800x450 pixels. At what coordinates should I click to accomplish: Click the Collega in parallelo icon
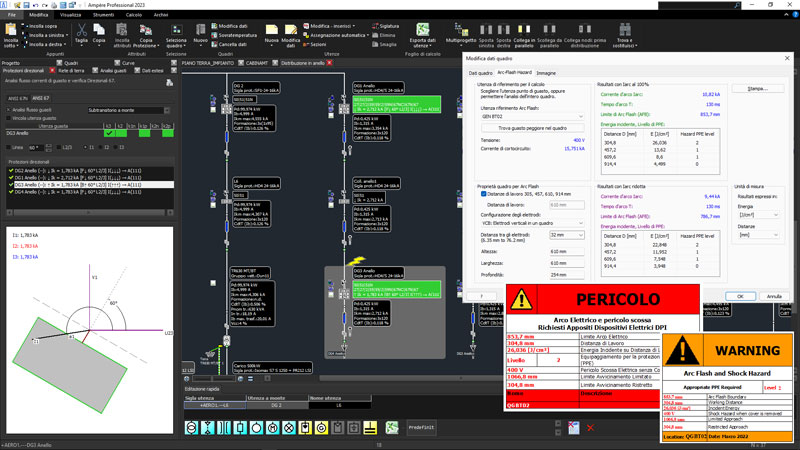point(524,30)
